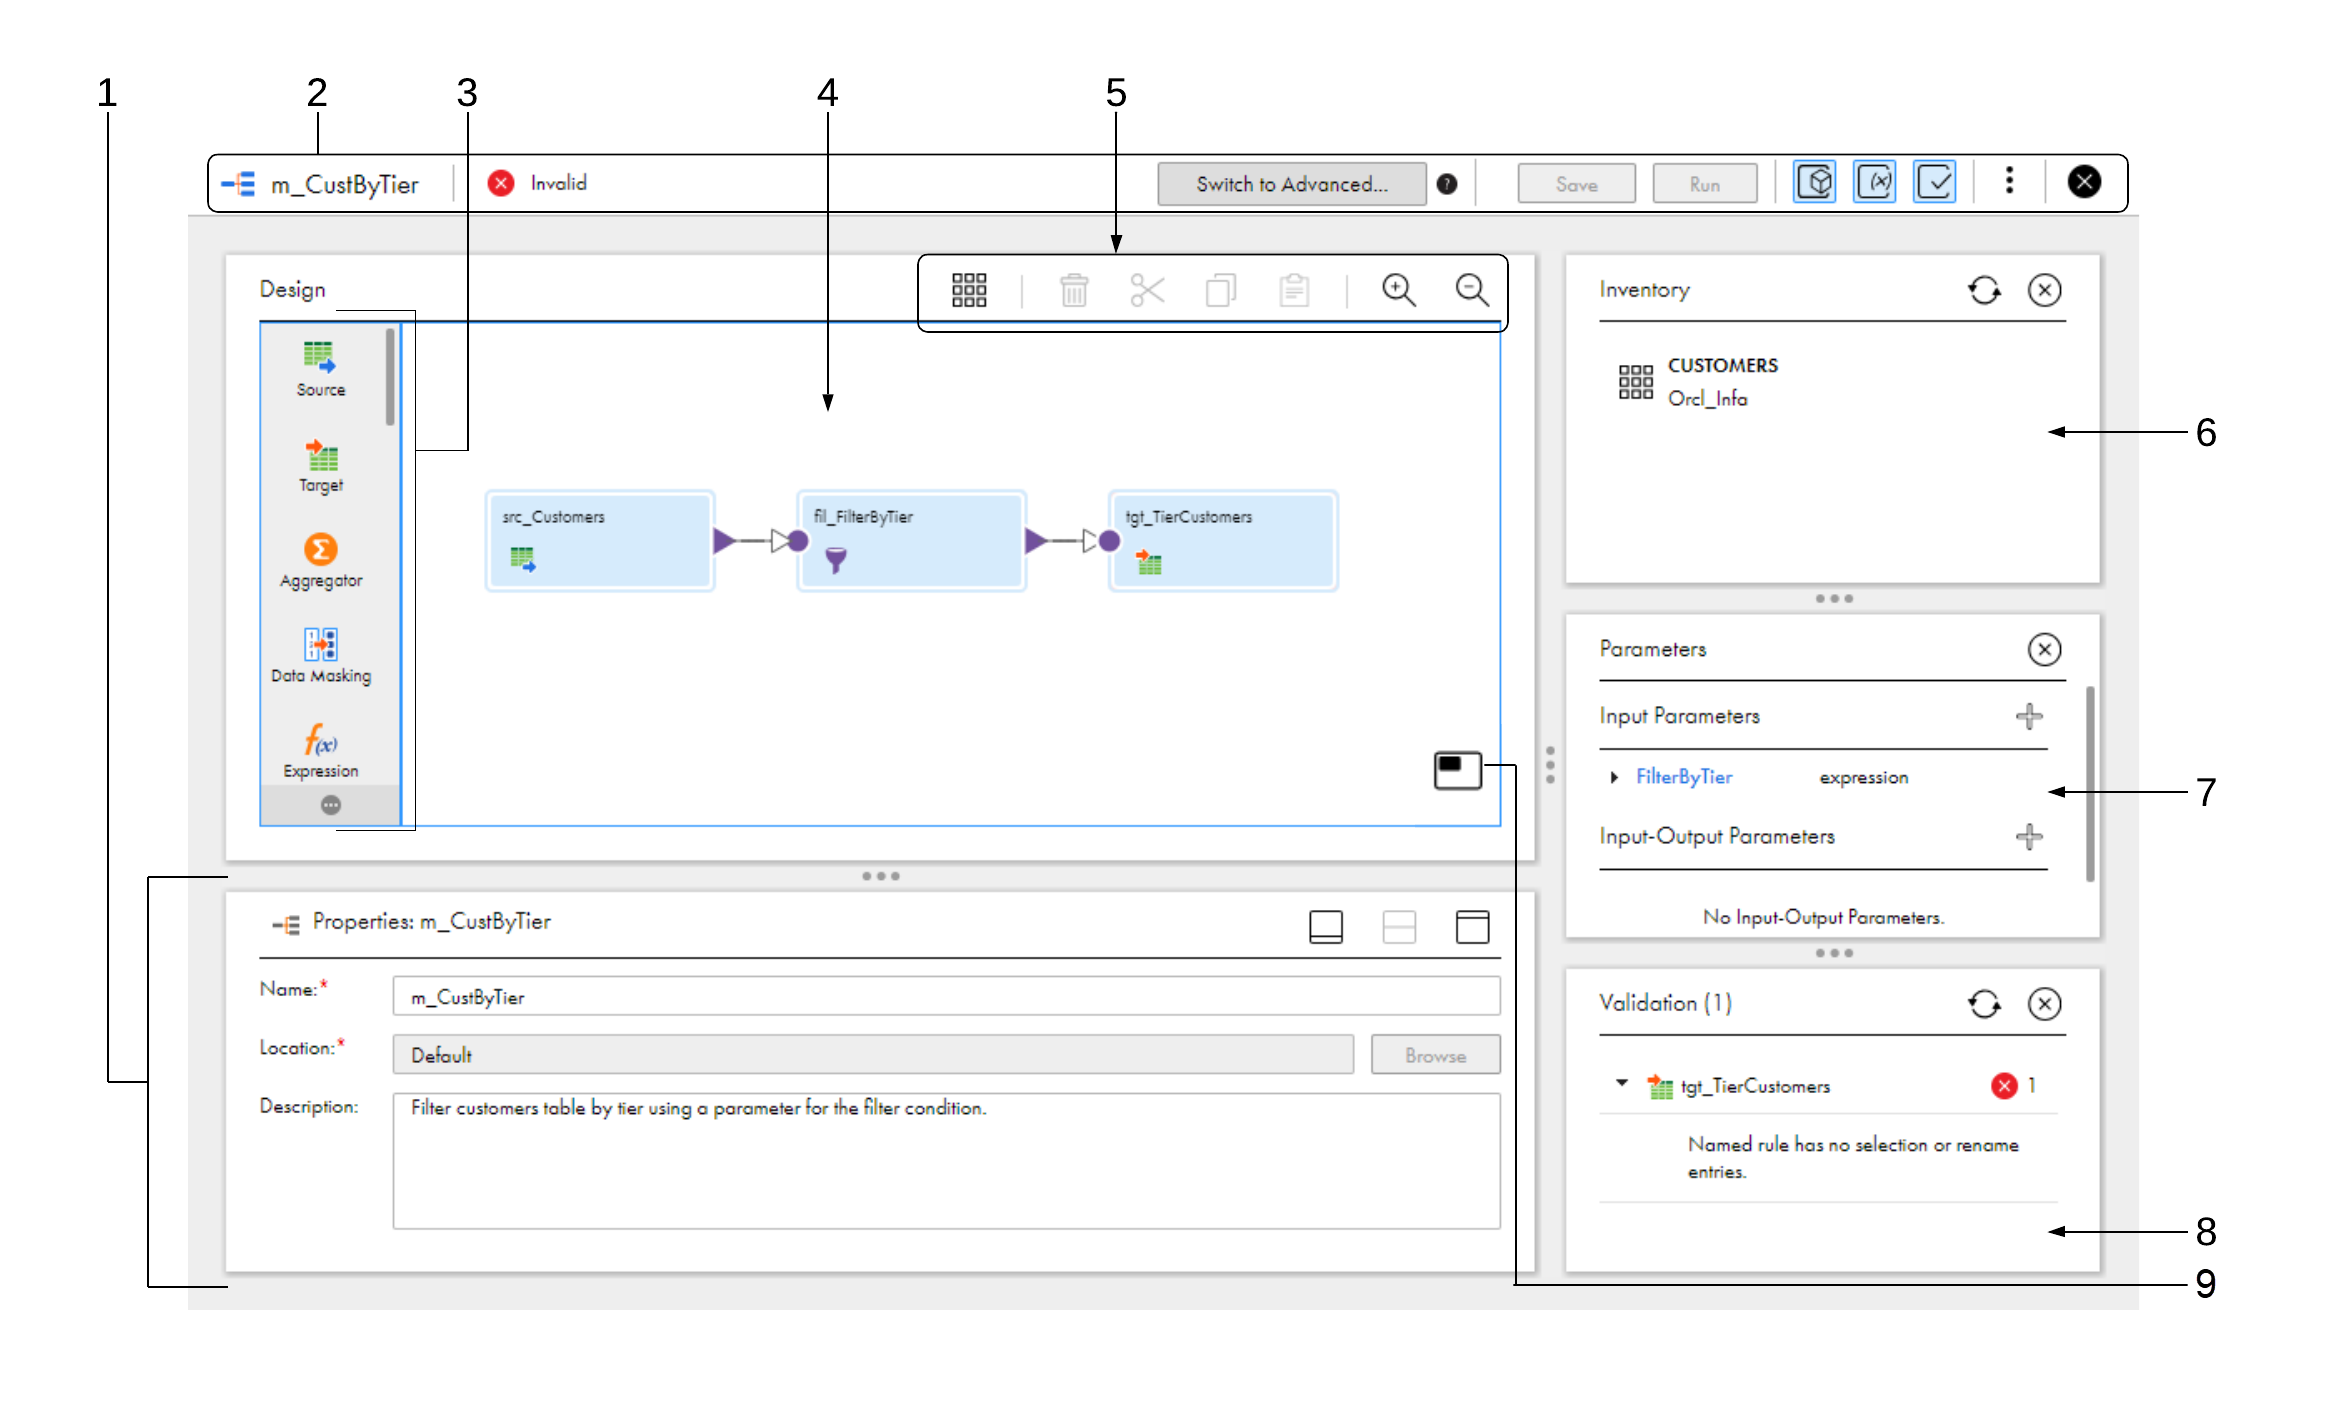This screenshot has height=1412, width=2340.
Task: Zoom in on the mapping canvas
Action: pos(1398,290)
